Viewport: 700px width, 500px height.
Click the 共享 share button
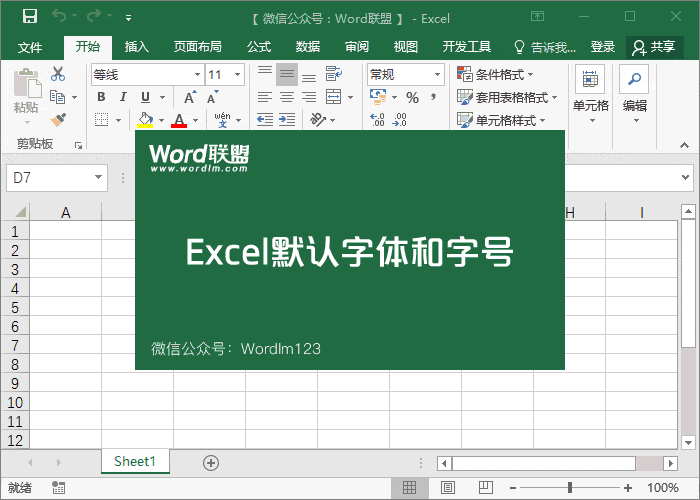(655, 47)
